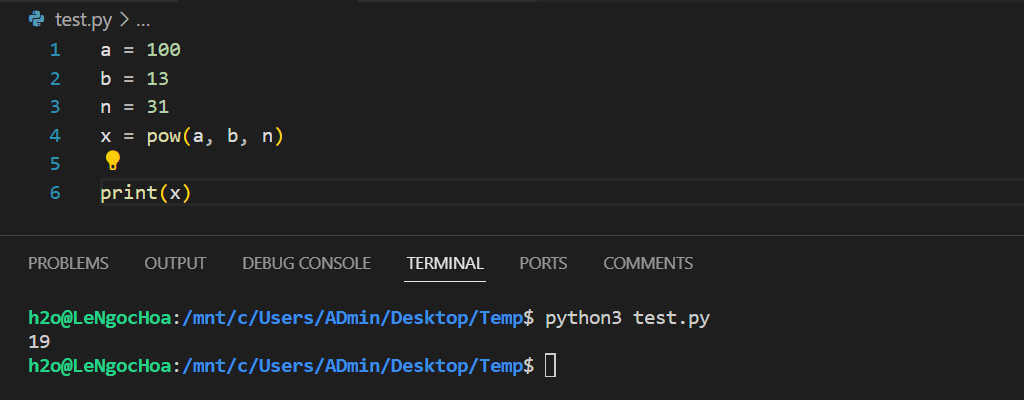Viewport: 1024px width, 400px height.
Task: Click the value 13 on line 2
Action: click(157, 78)
